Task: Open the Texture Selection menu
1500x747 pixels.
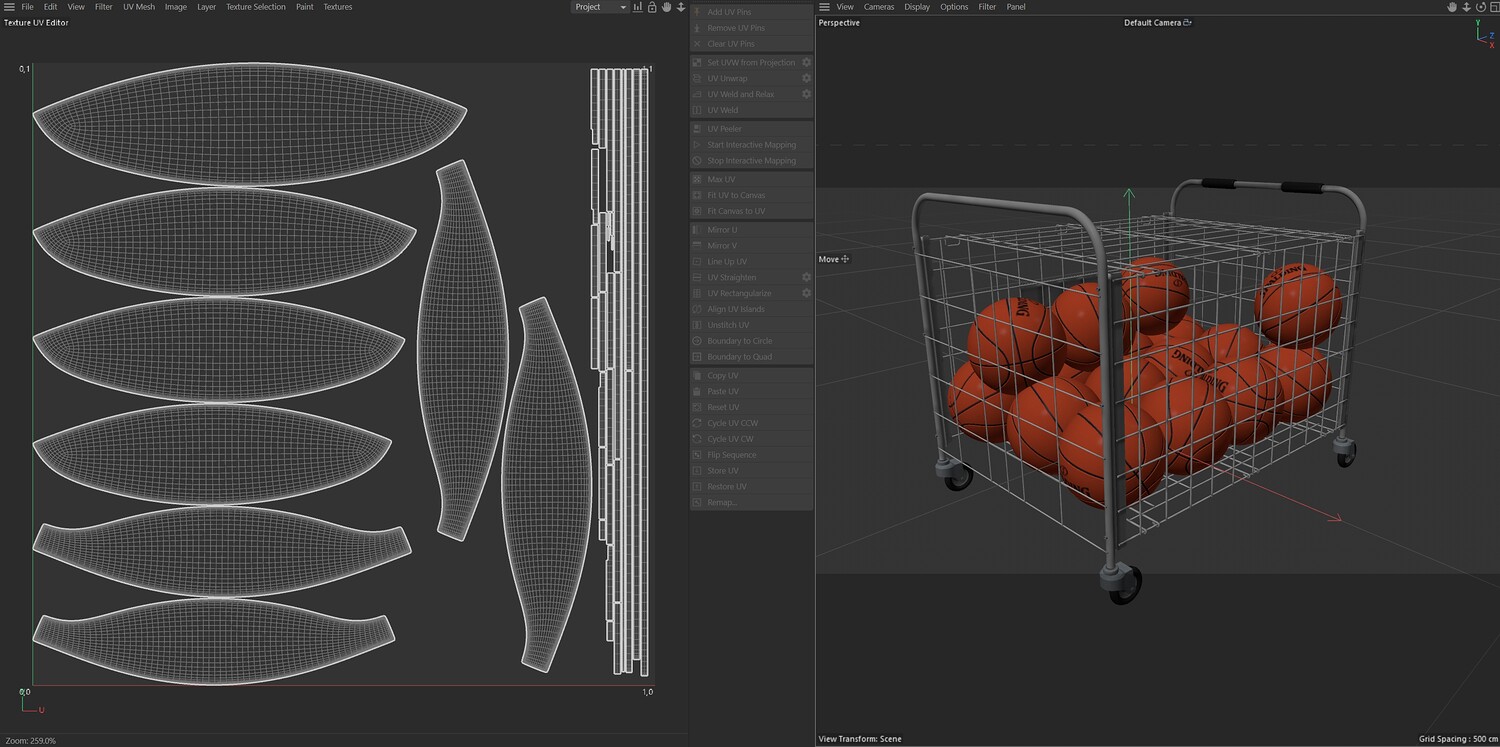Action: (255, 7)
